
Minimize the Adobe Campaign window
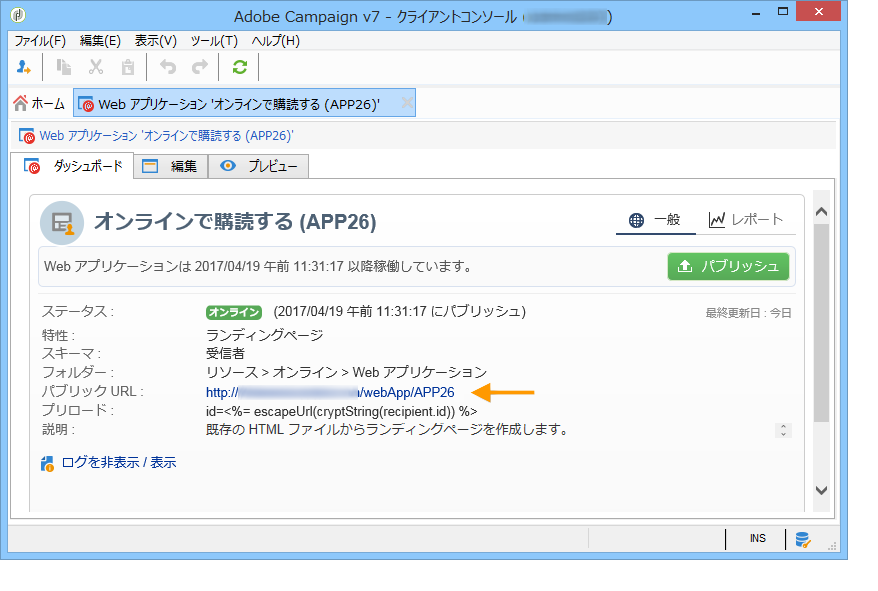756,12
